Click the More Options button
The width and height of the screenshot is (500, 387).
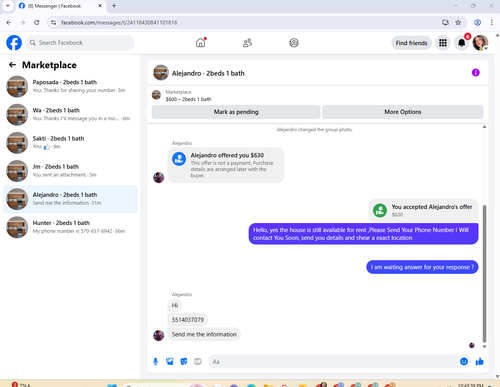click(x=403, y=112)
